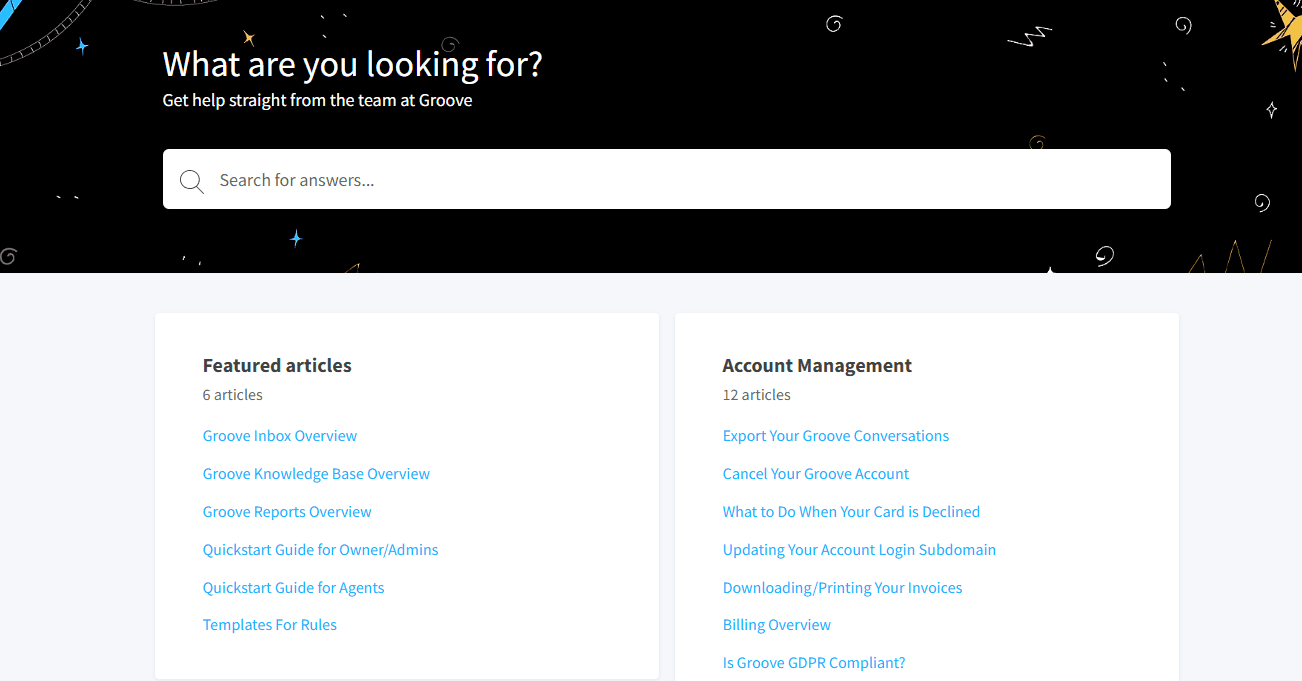
Task: Click the 12 articles count label
Action: click(x=756, y=395)
